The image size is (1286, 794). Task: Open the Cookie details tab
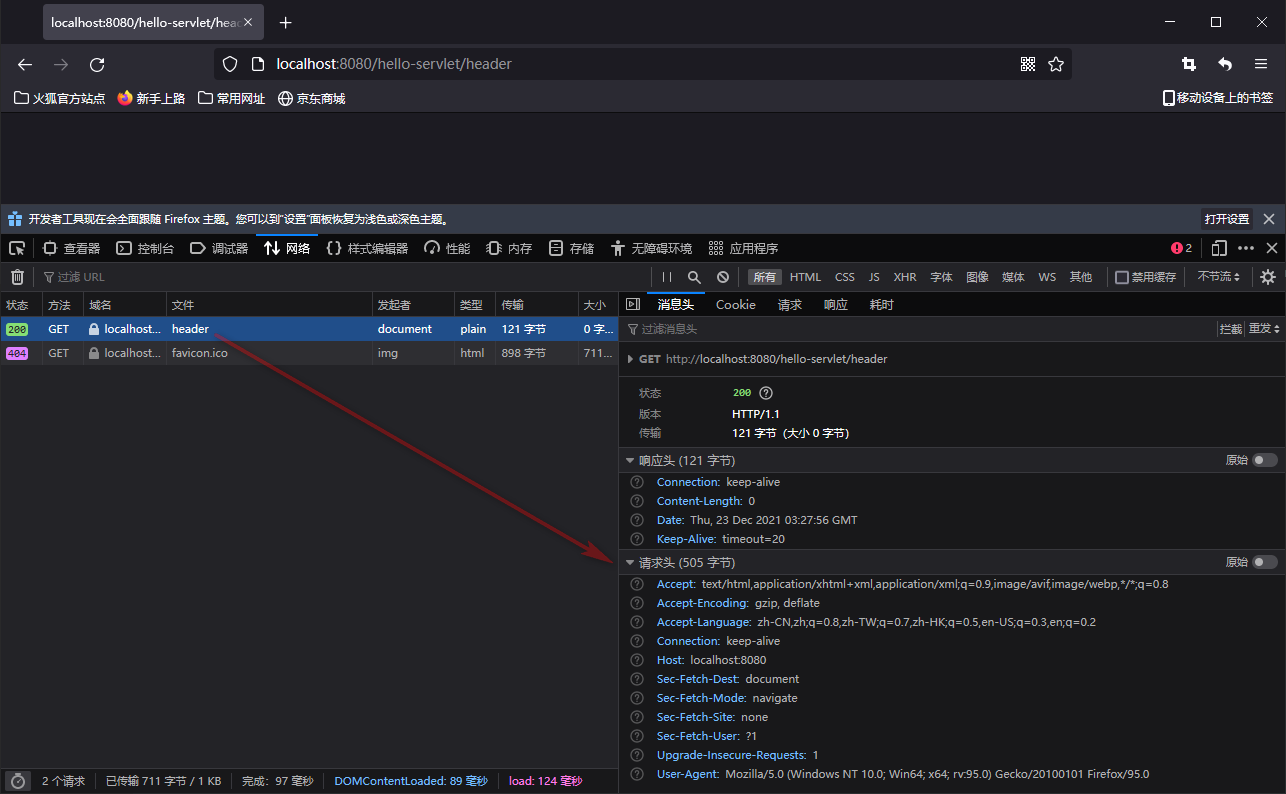tap(736, 304)
